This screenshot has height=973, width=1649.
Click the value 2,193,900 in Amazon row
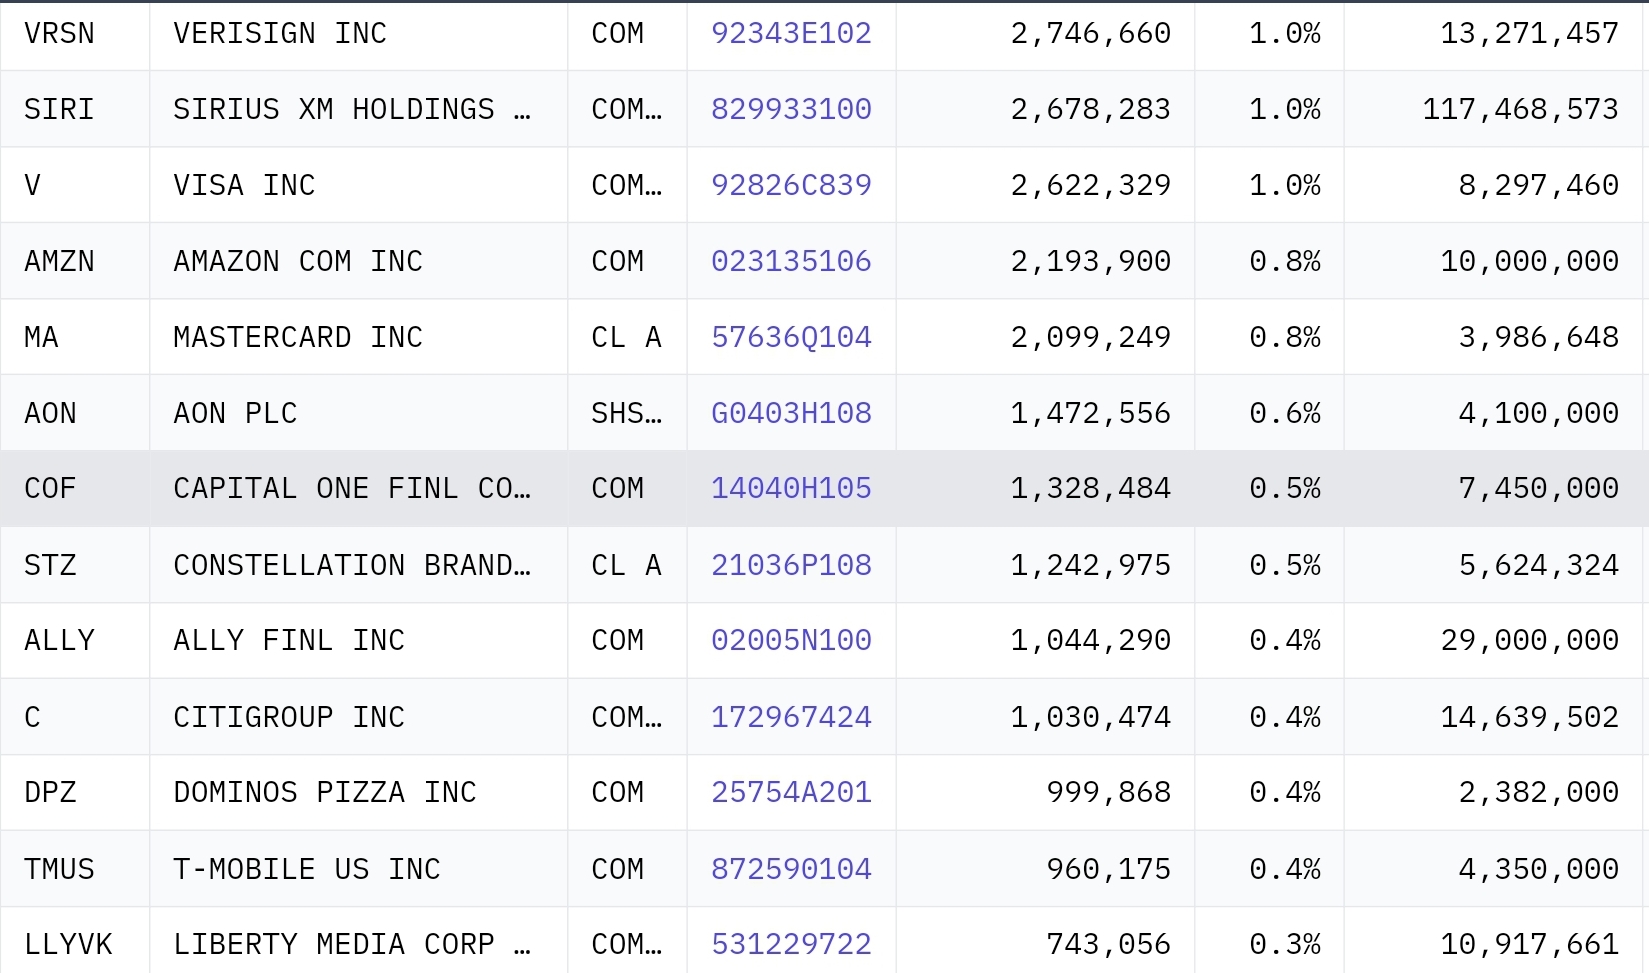[x=1090, y=261]
